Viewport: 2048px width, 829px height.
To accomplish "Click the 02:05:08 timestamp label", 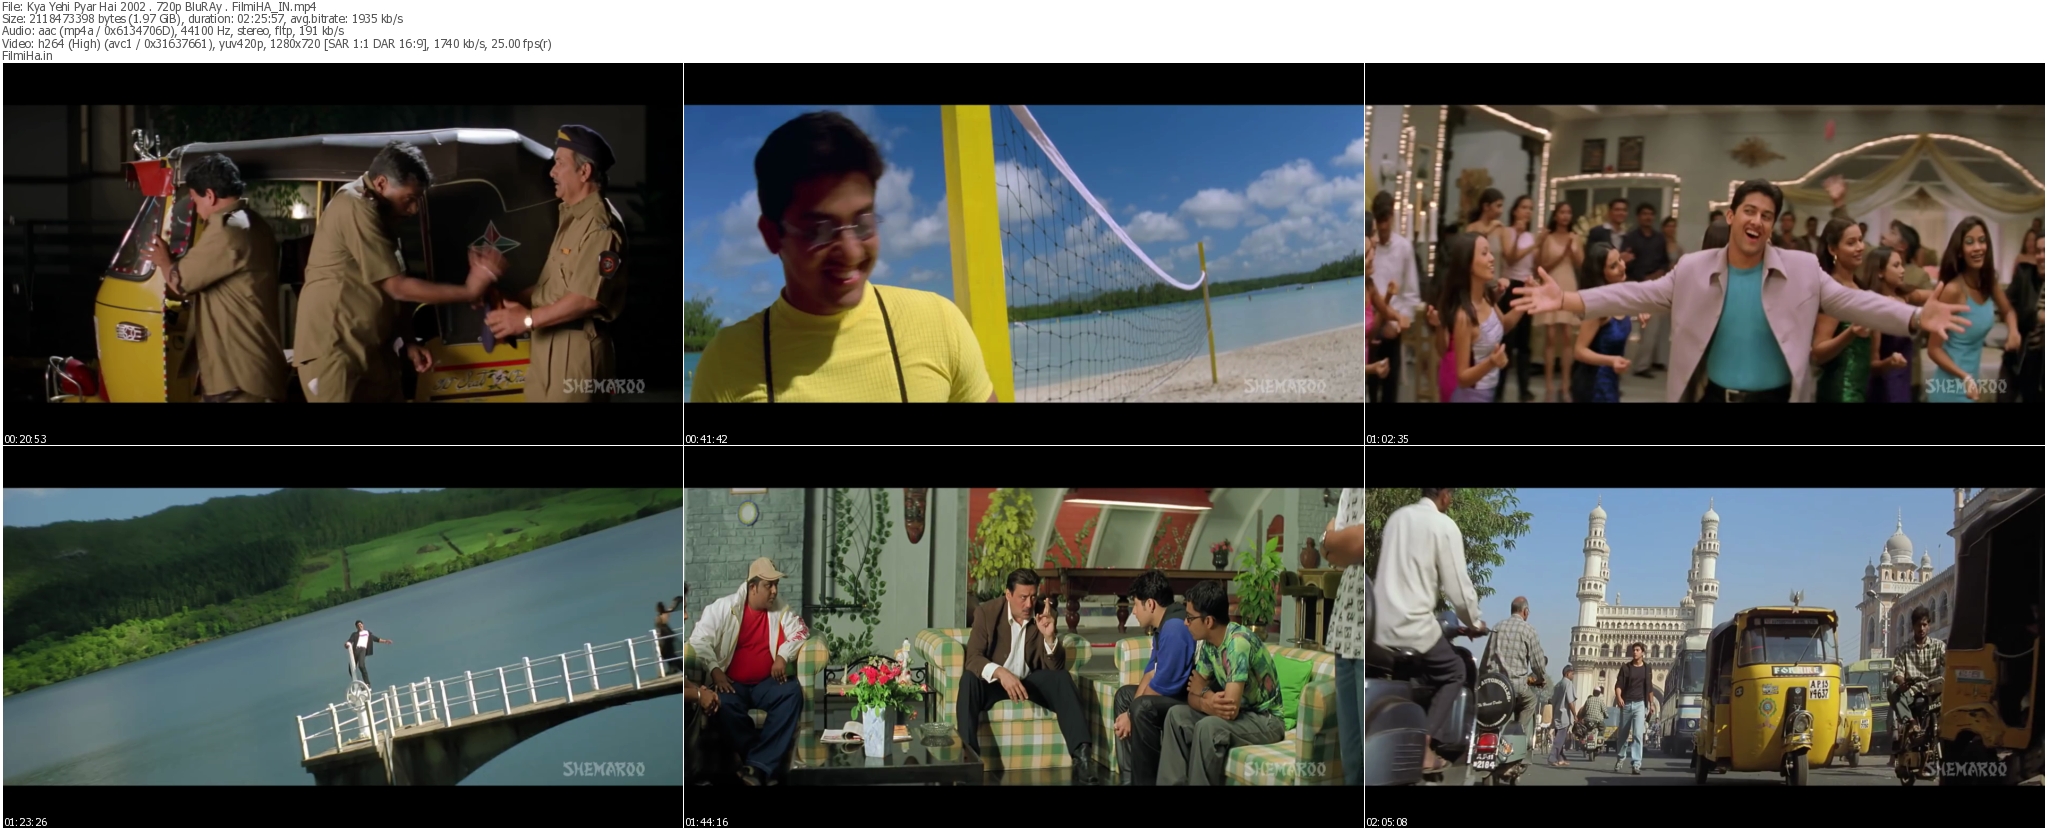I will (x=1388, y=822).
